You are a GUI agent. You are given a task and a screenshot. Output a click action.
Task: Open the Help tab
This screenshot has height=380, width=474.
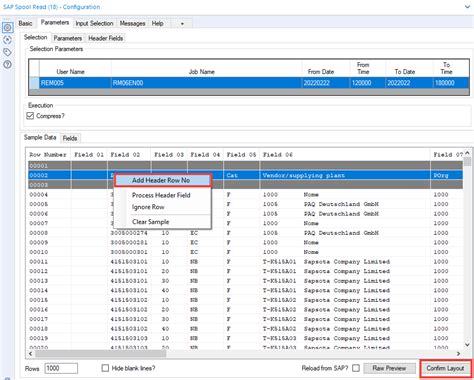pos(157,23)
